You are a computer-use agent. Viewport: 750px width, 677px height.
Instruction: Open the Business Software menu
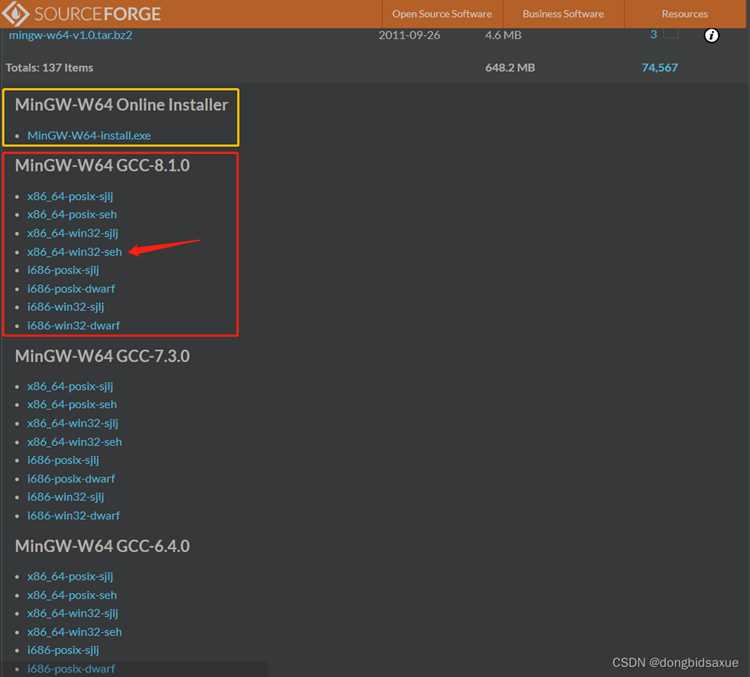pyautogui.click(x=563, y=14)
